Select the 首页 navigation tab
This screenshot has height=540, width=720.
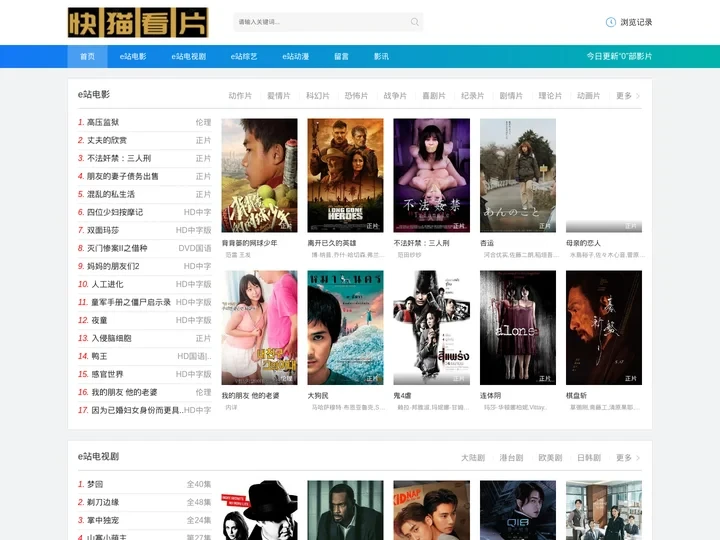click(87, 56)
